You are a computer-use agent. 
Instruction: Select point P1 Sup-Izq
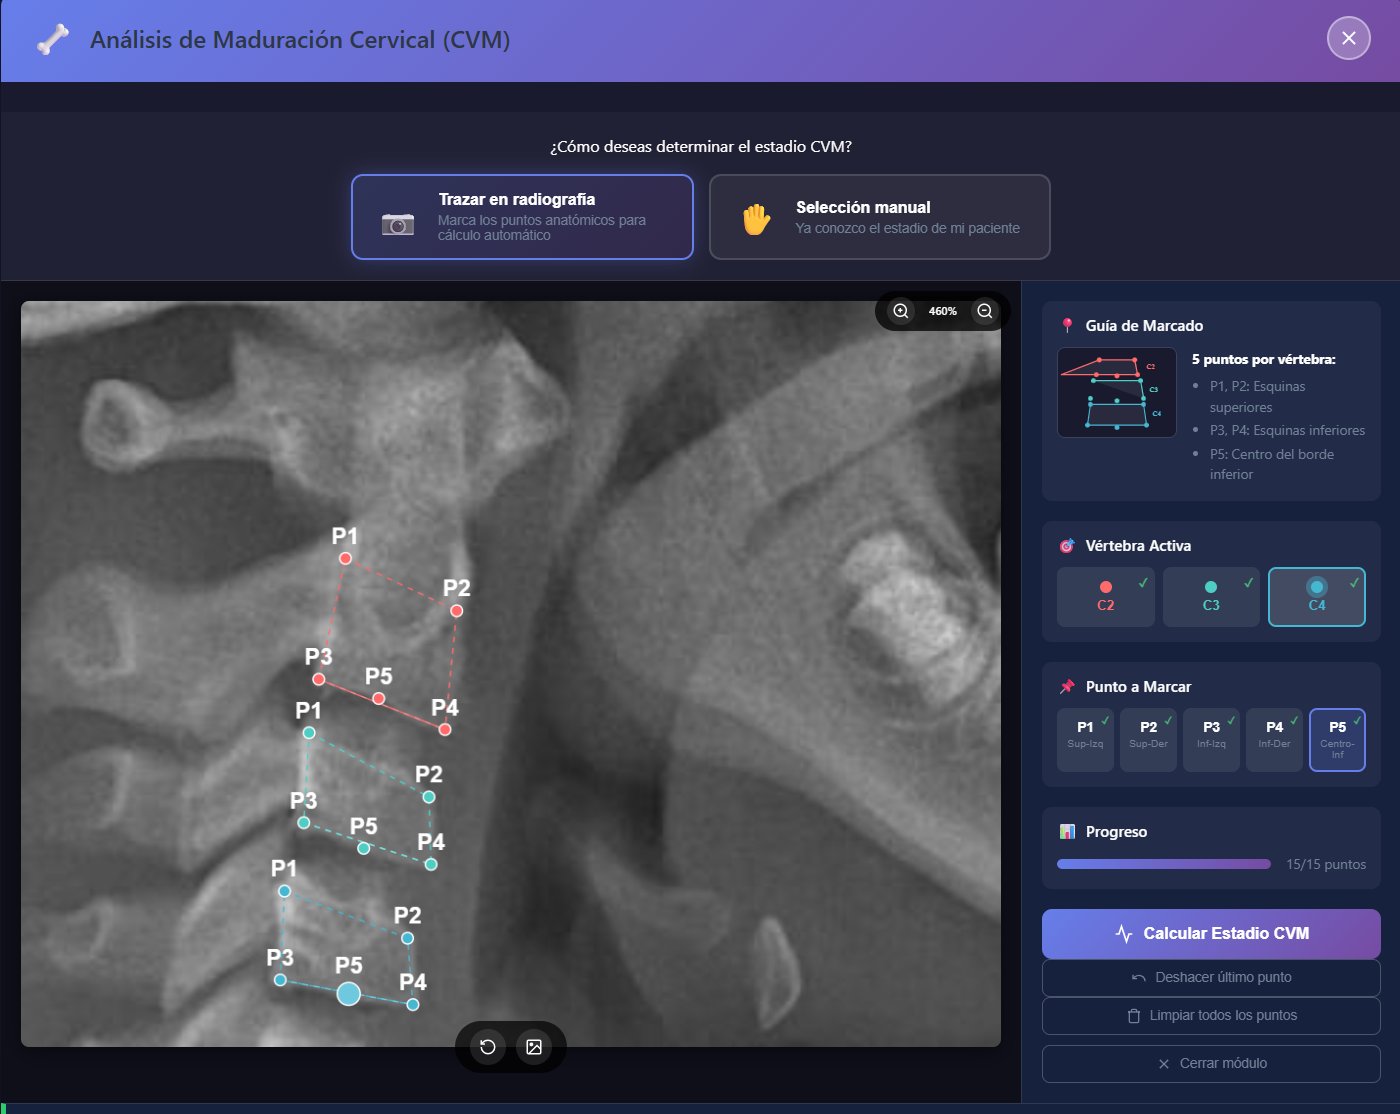coord(1085,740)
